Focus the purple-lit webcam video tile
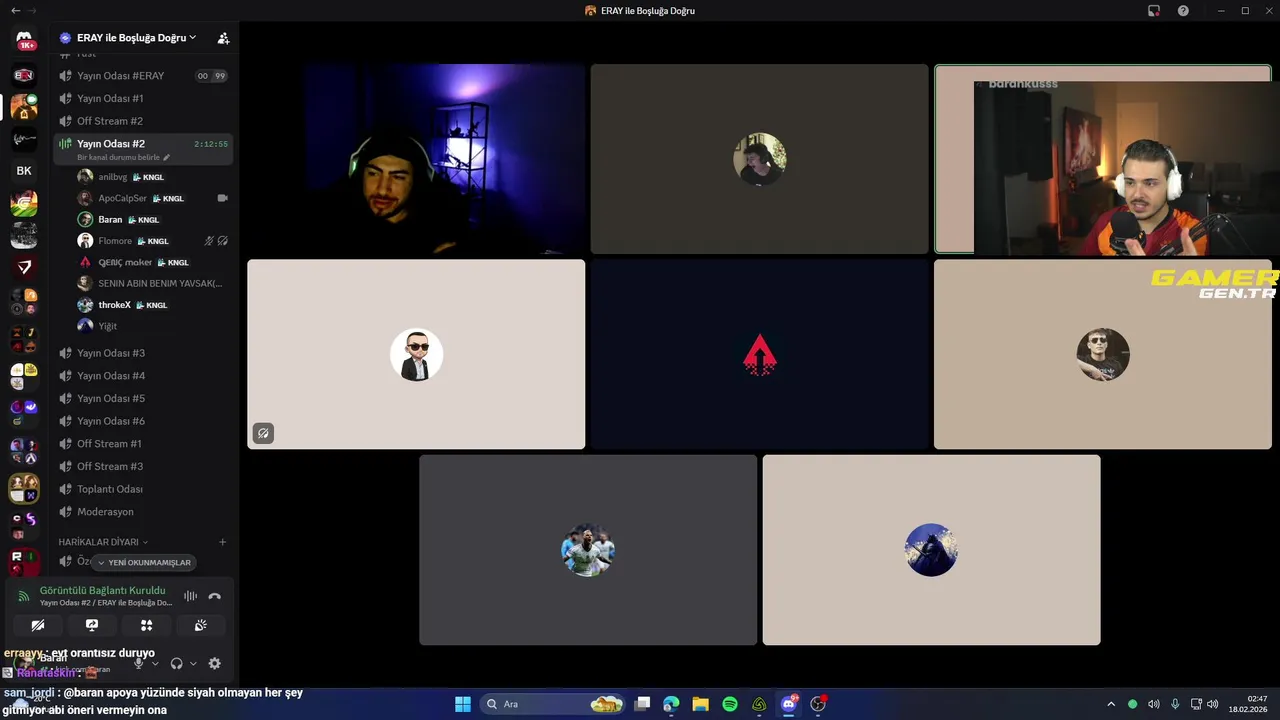 (x=416, y=159)
